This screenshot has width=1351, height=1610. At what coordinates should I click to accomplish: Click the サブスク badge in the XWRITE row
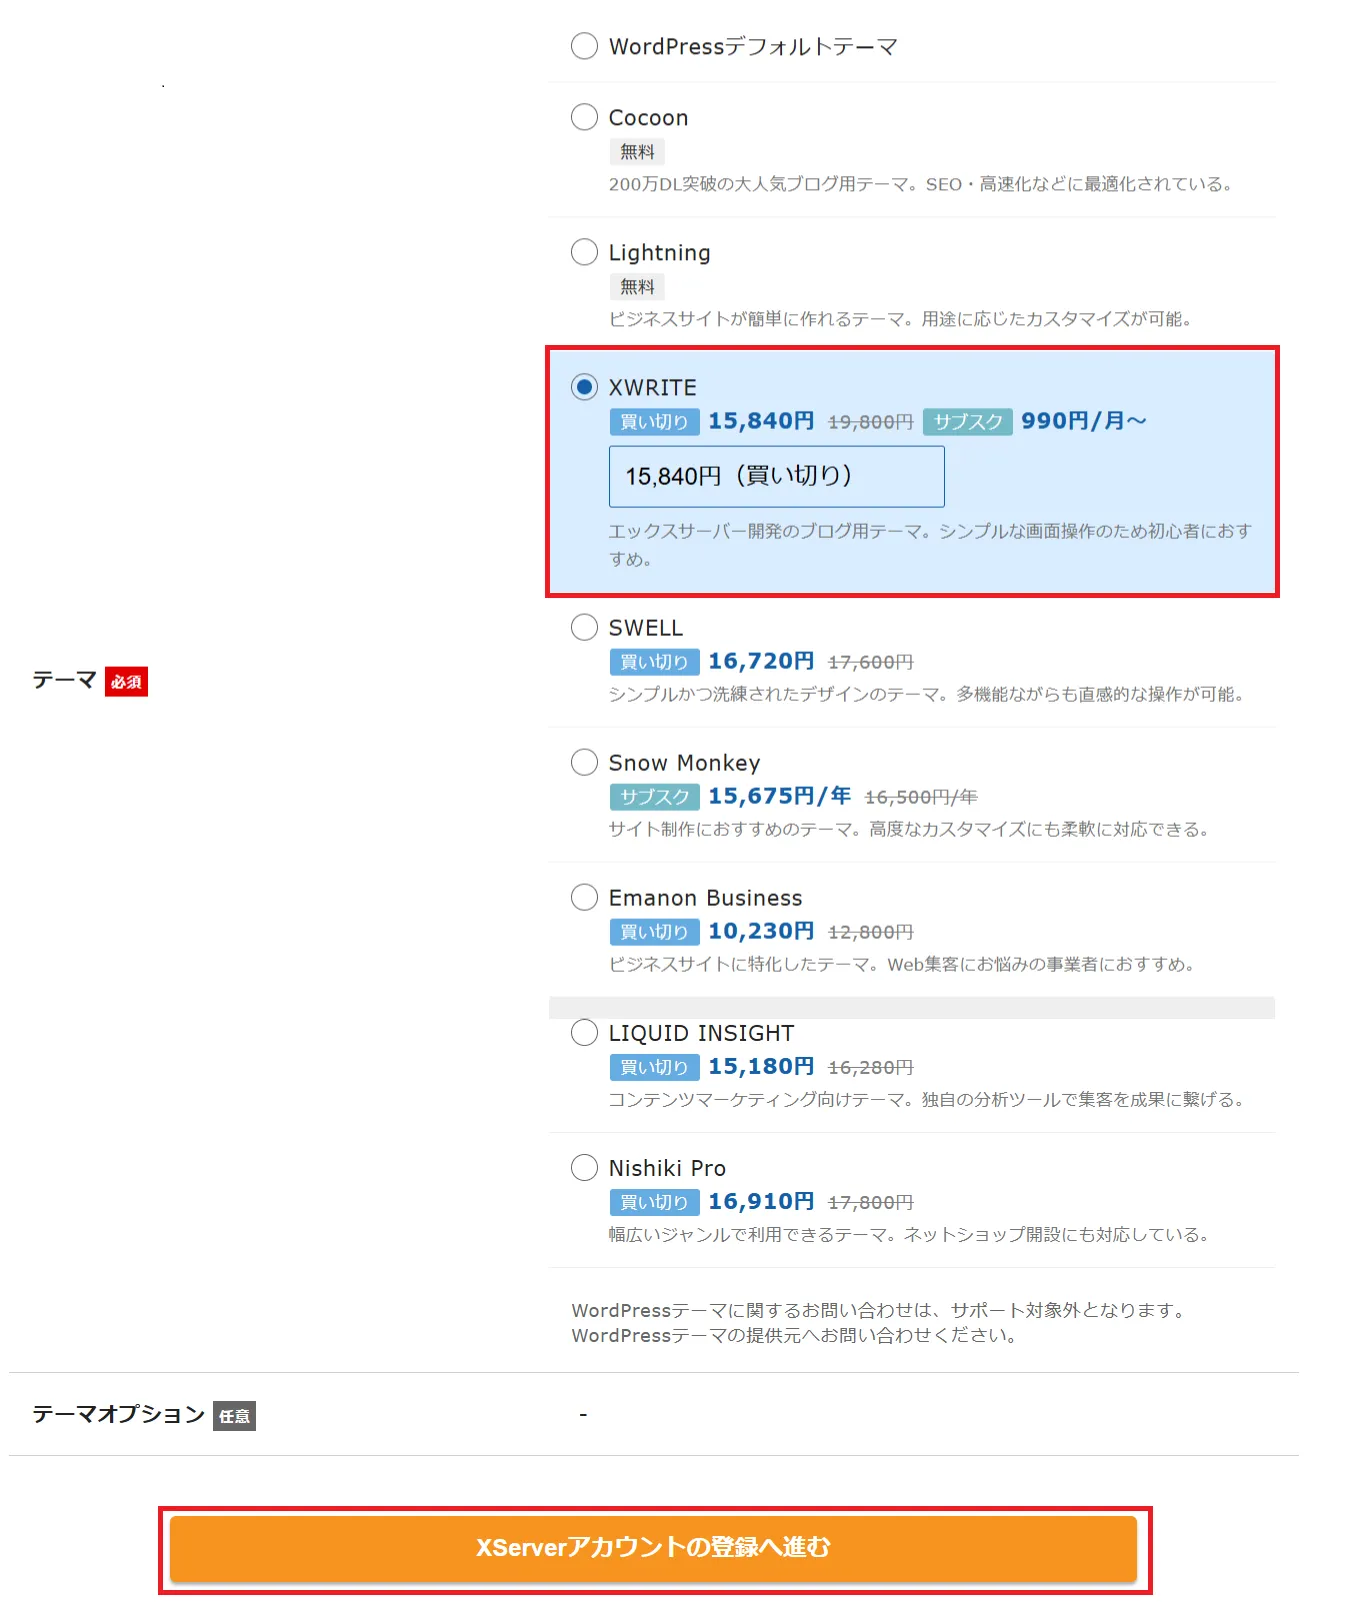pos(968,422)
